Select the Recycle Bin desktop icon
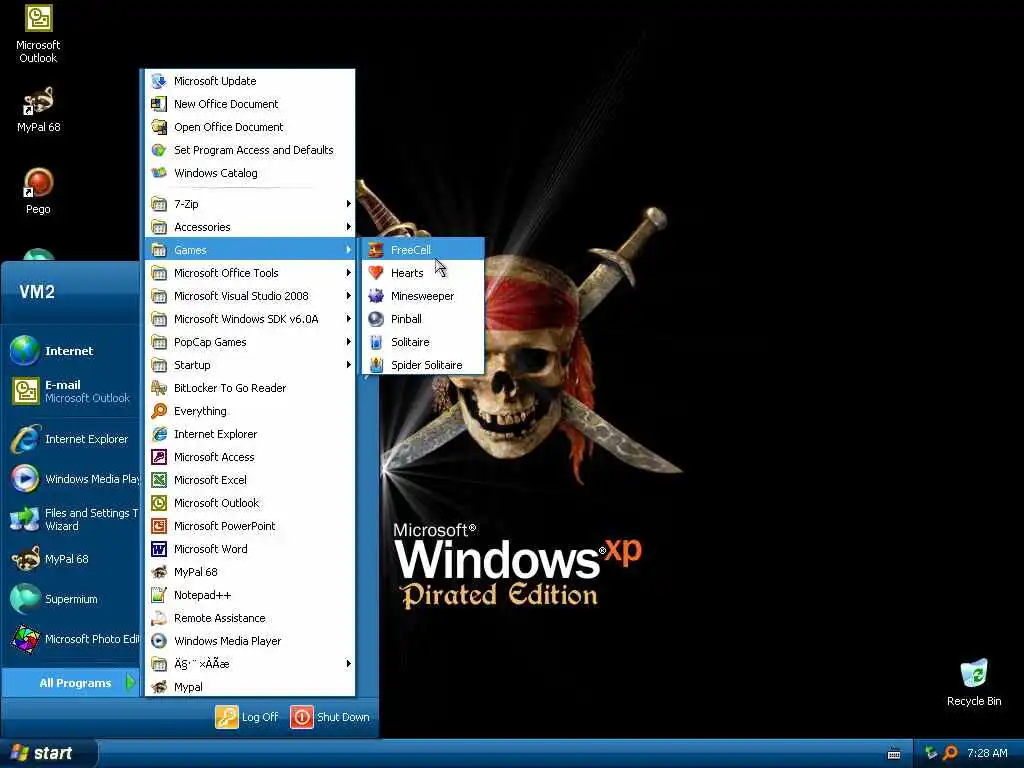Image resolution: width=1024 pixels, height=768 pixels. pyautogui.click(x=974, y=682)
